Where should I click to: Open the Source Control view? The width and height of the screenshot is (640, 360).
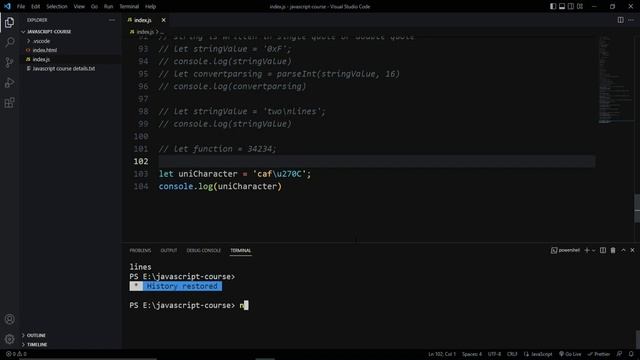click(x=9, y=62)
